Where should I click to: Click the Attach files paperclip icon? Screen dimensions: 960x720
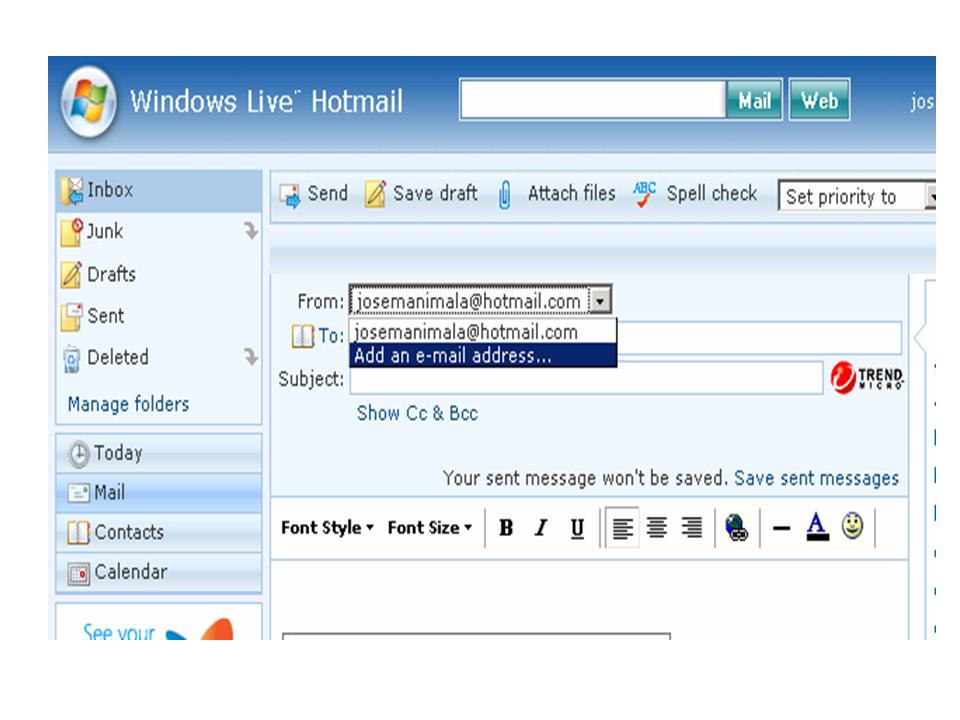point(504,195)
